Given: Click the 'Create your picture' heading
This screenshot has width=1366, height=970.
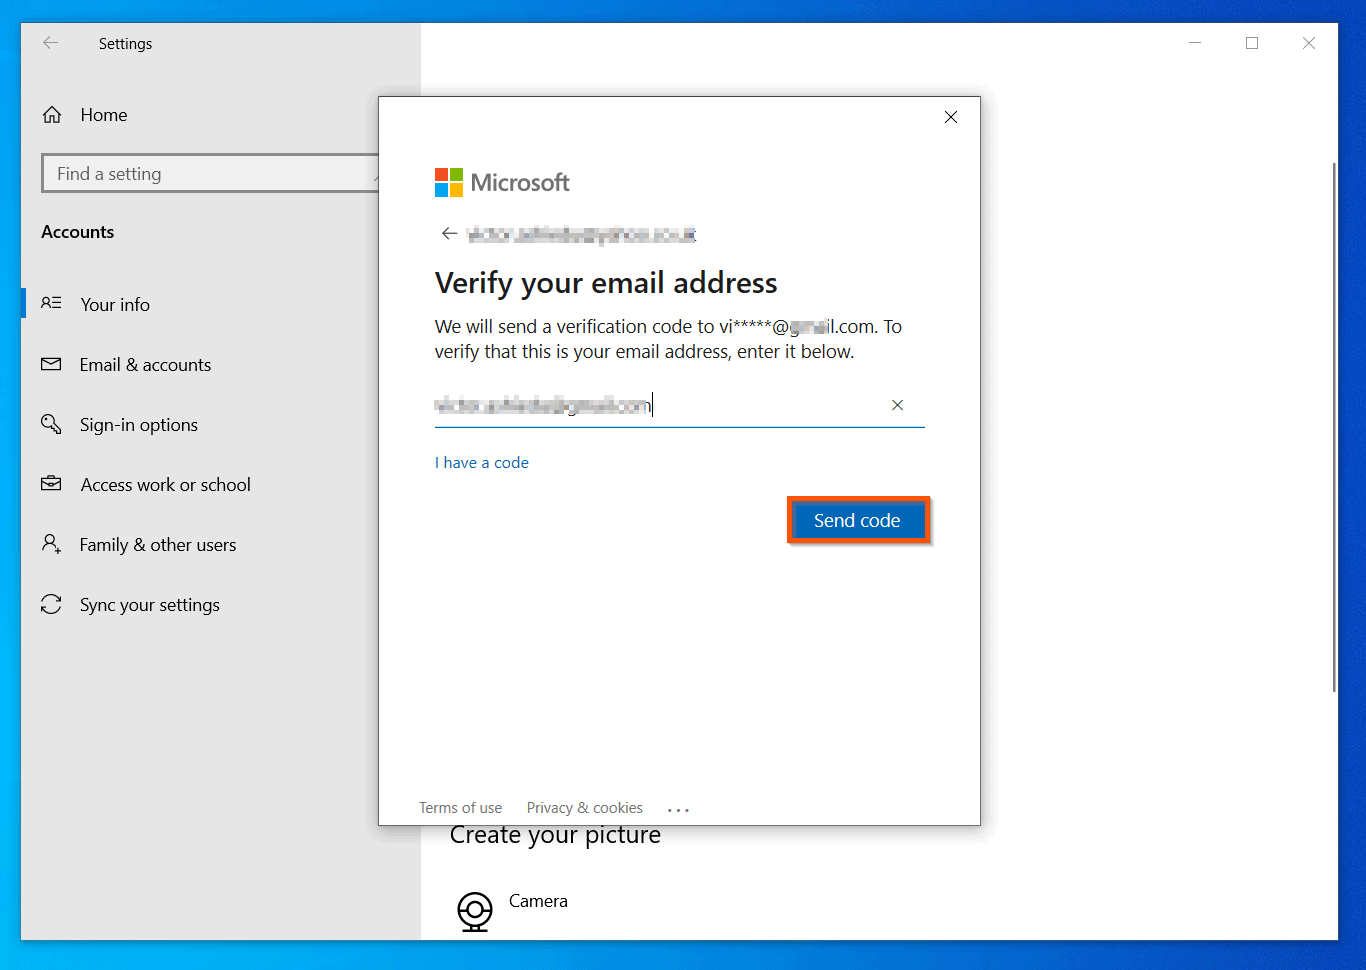Looking at the screenshot, I should tap(555, 835).
